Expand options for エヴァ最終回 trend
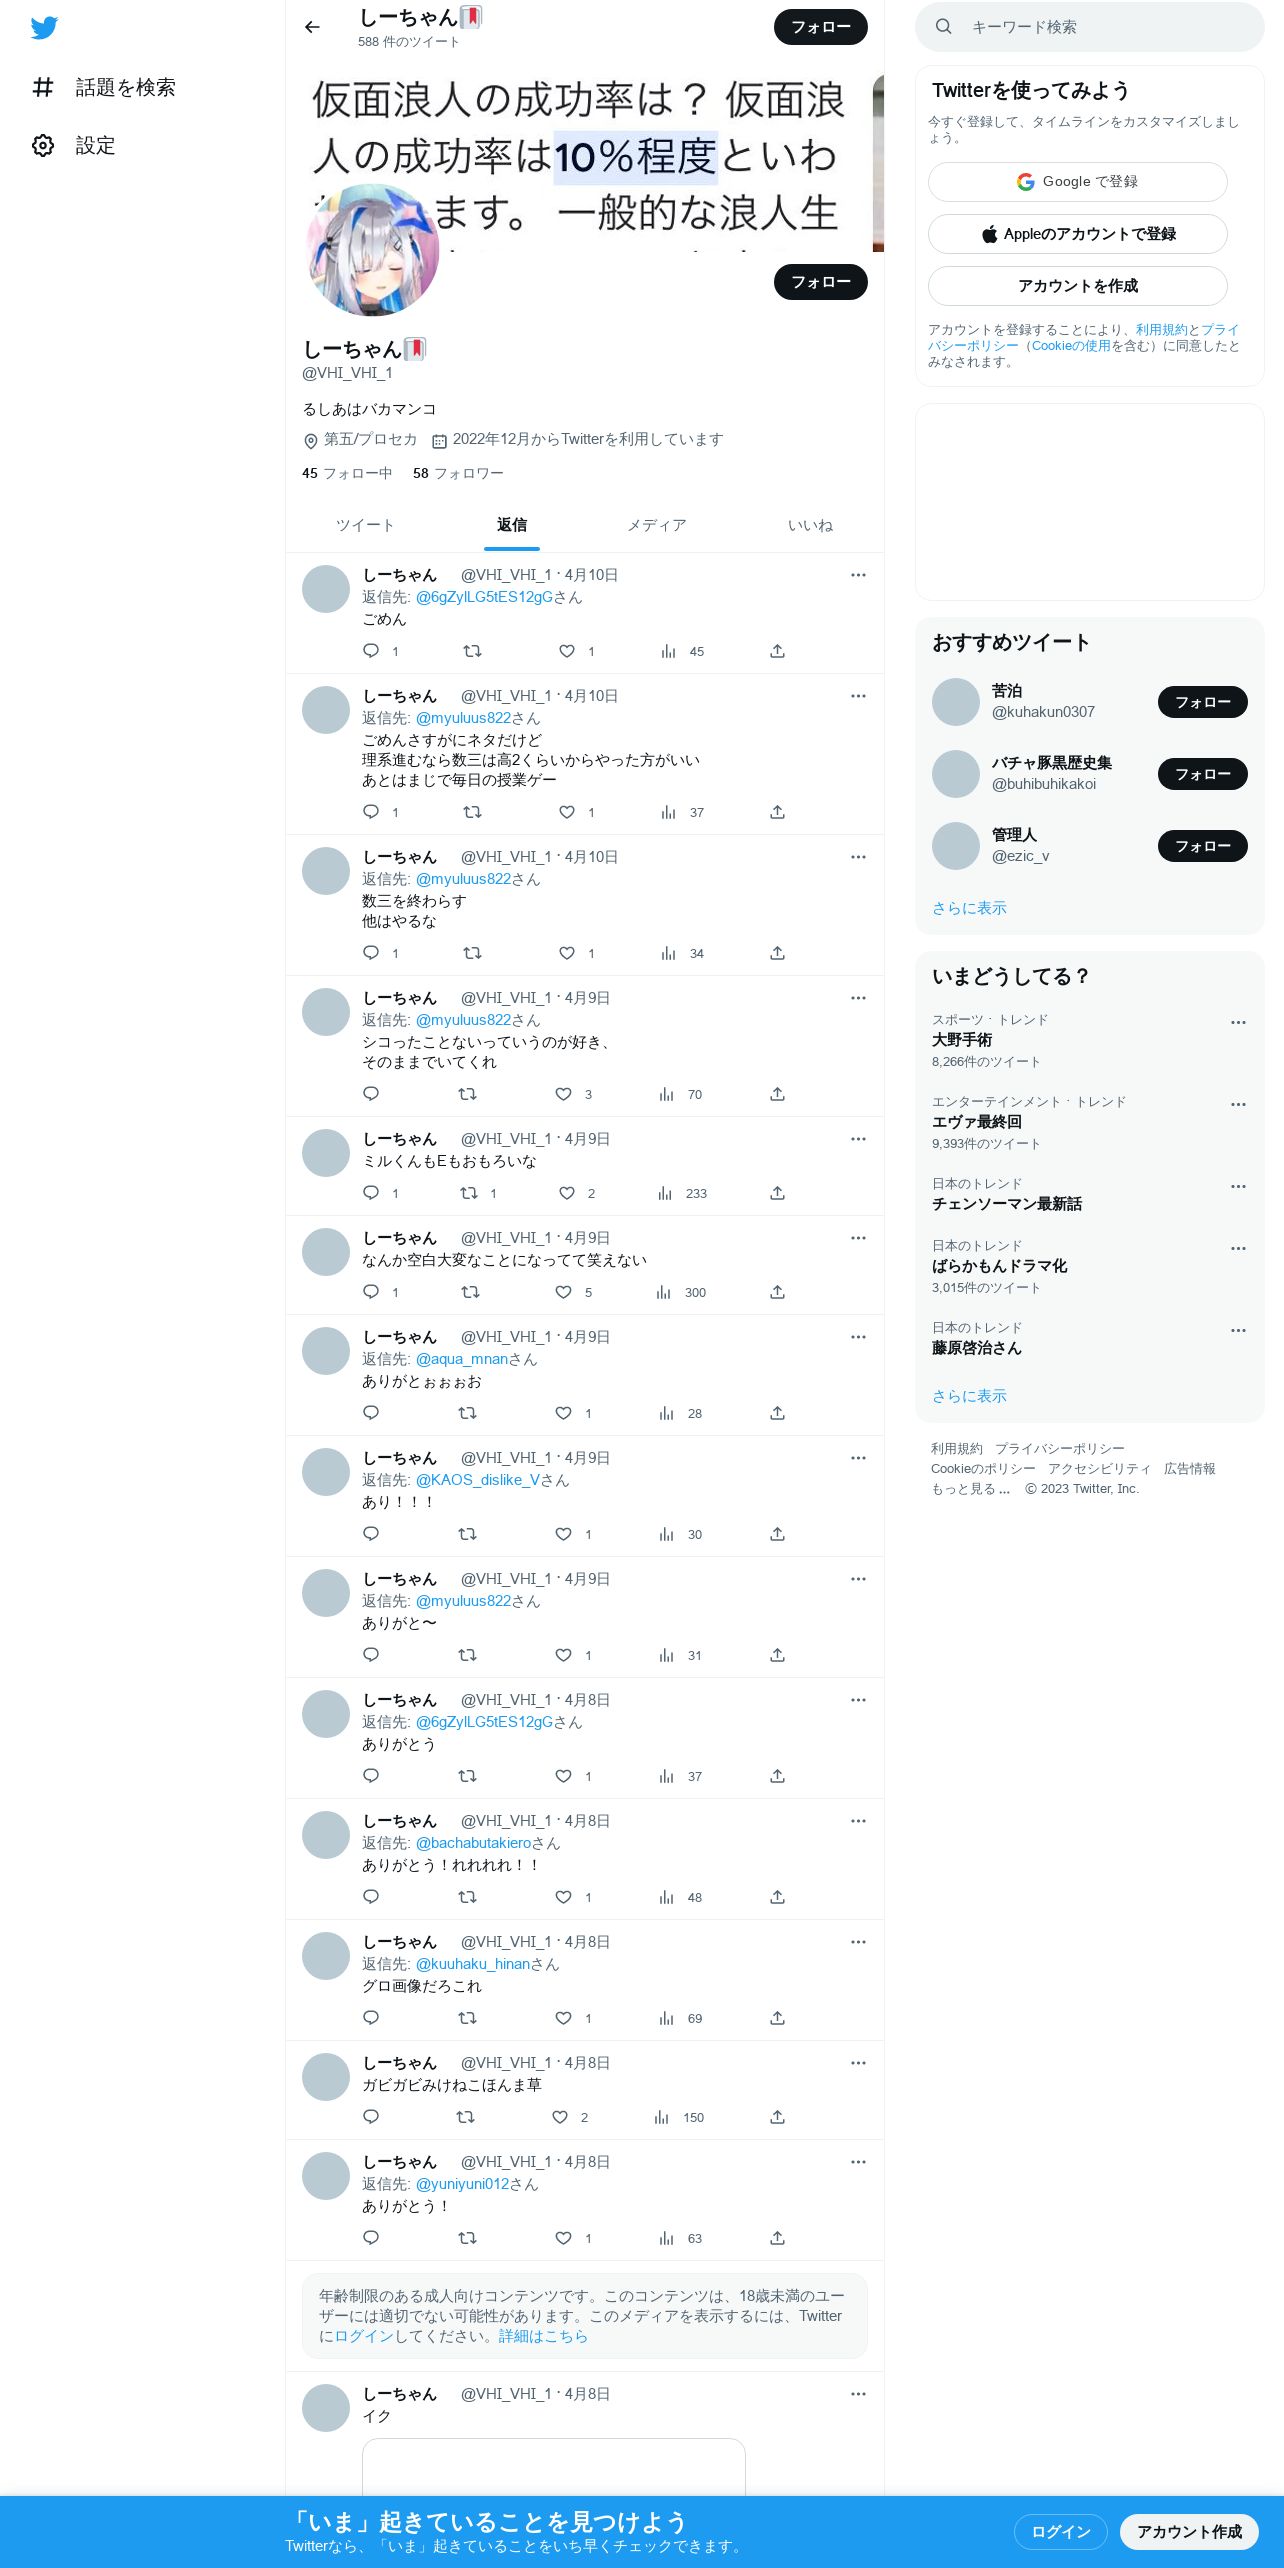The height and width of the screenshot is (2568, 1284). click(x=1238, y=1104)
